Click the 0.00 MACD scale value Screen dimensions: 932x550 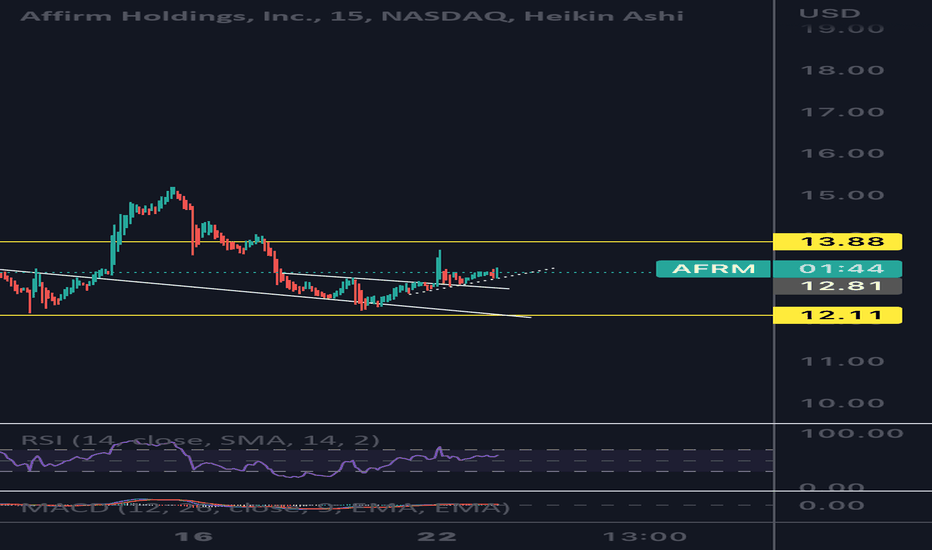(832, 505)
